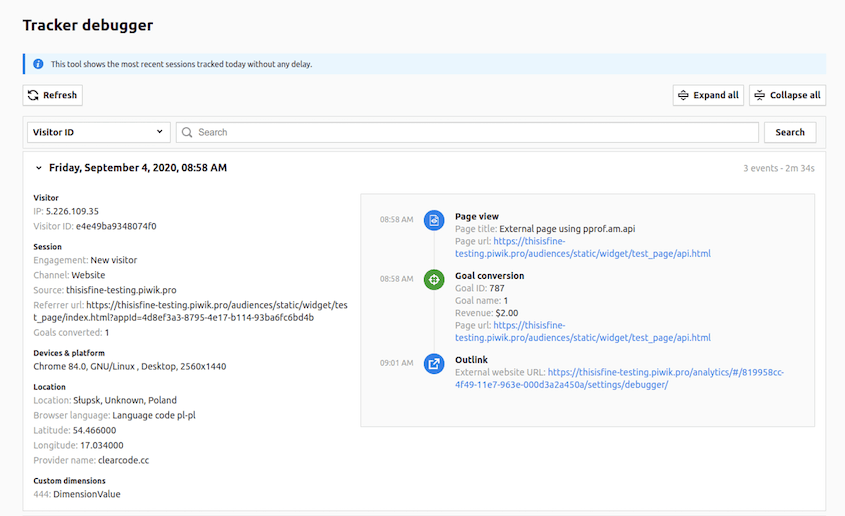Expand all sessions
Screen dimensions: 845x516
708,95
